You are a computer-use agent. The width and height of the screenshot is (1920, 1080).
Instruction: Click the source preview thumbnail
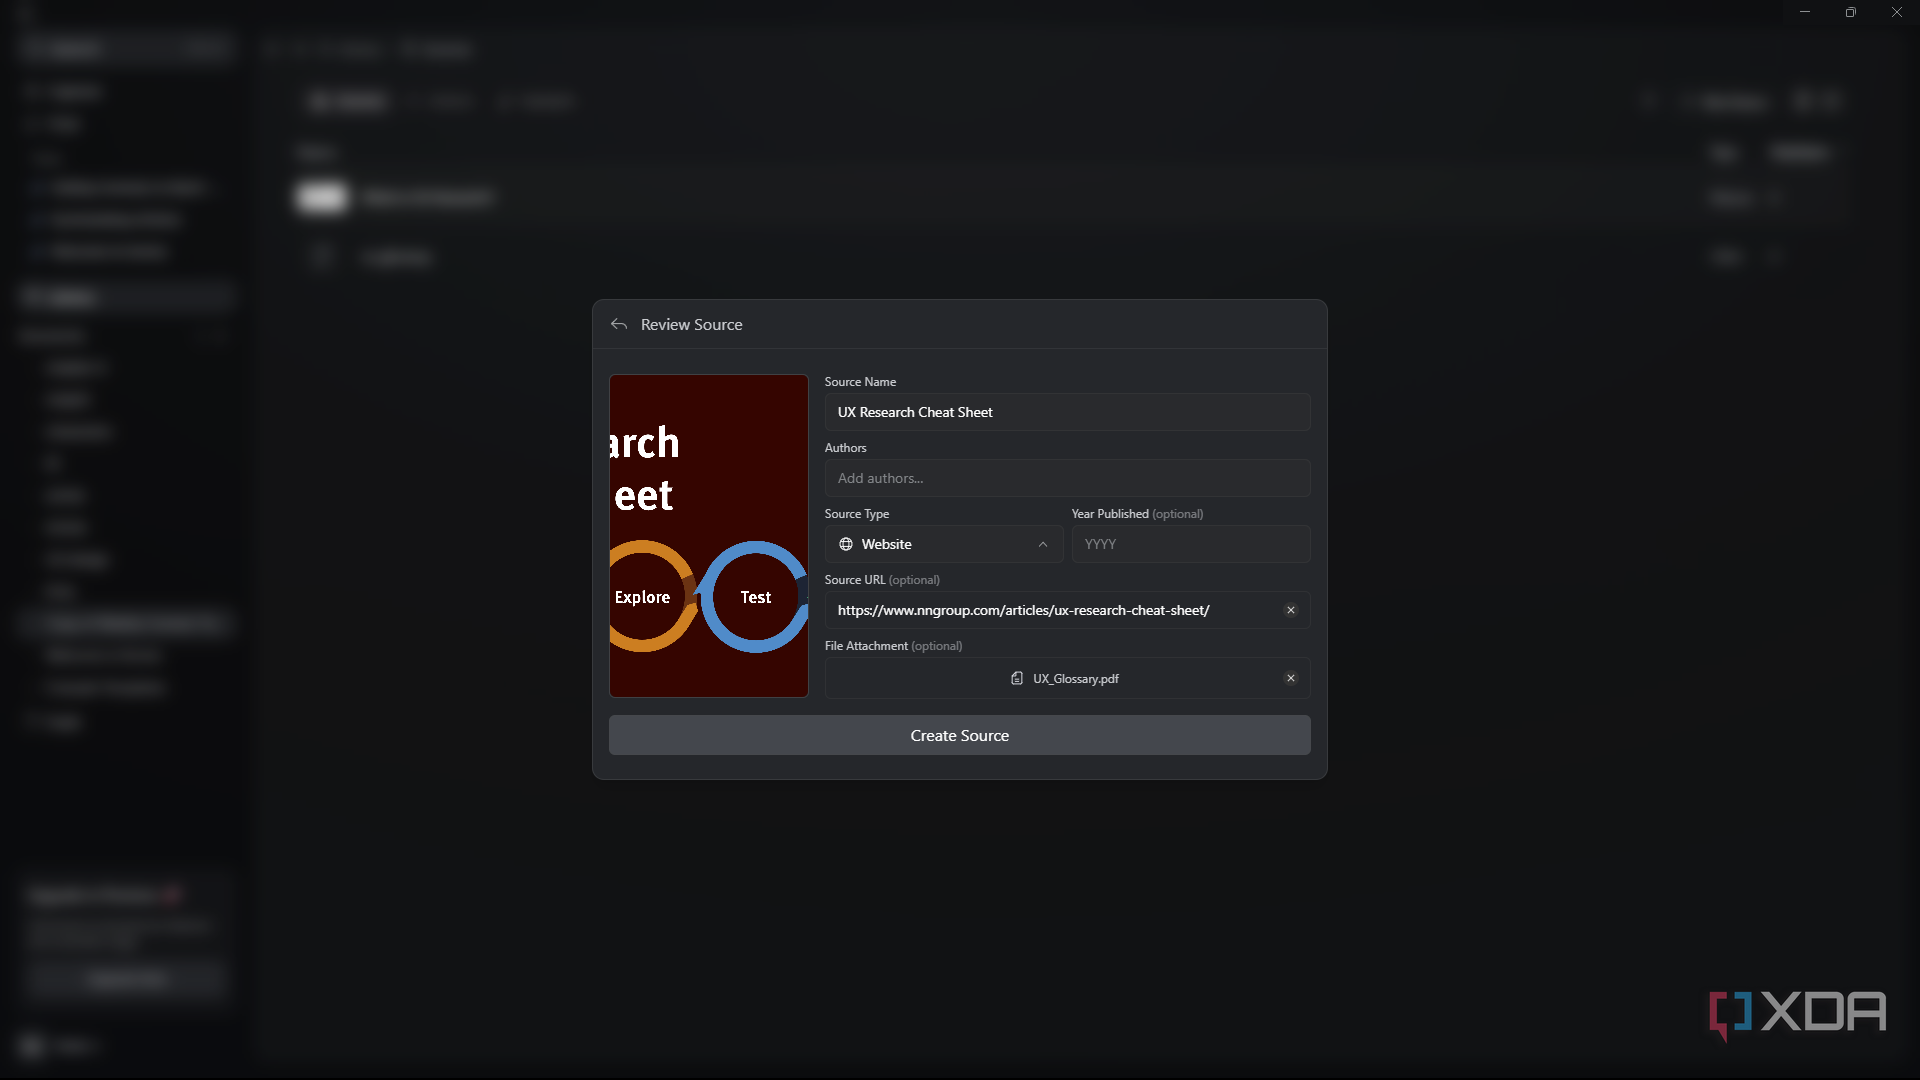tap(708, 536)
